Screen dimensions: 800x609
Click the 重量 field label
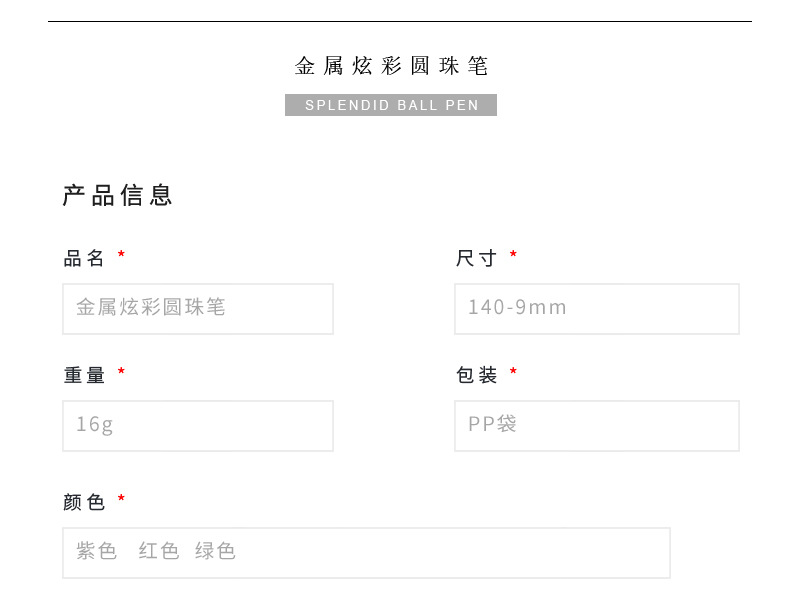click(x=84, y=375)
